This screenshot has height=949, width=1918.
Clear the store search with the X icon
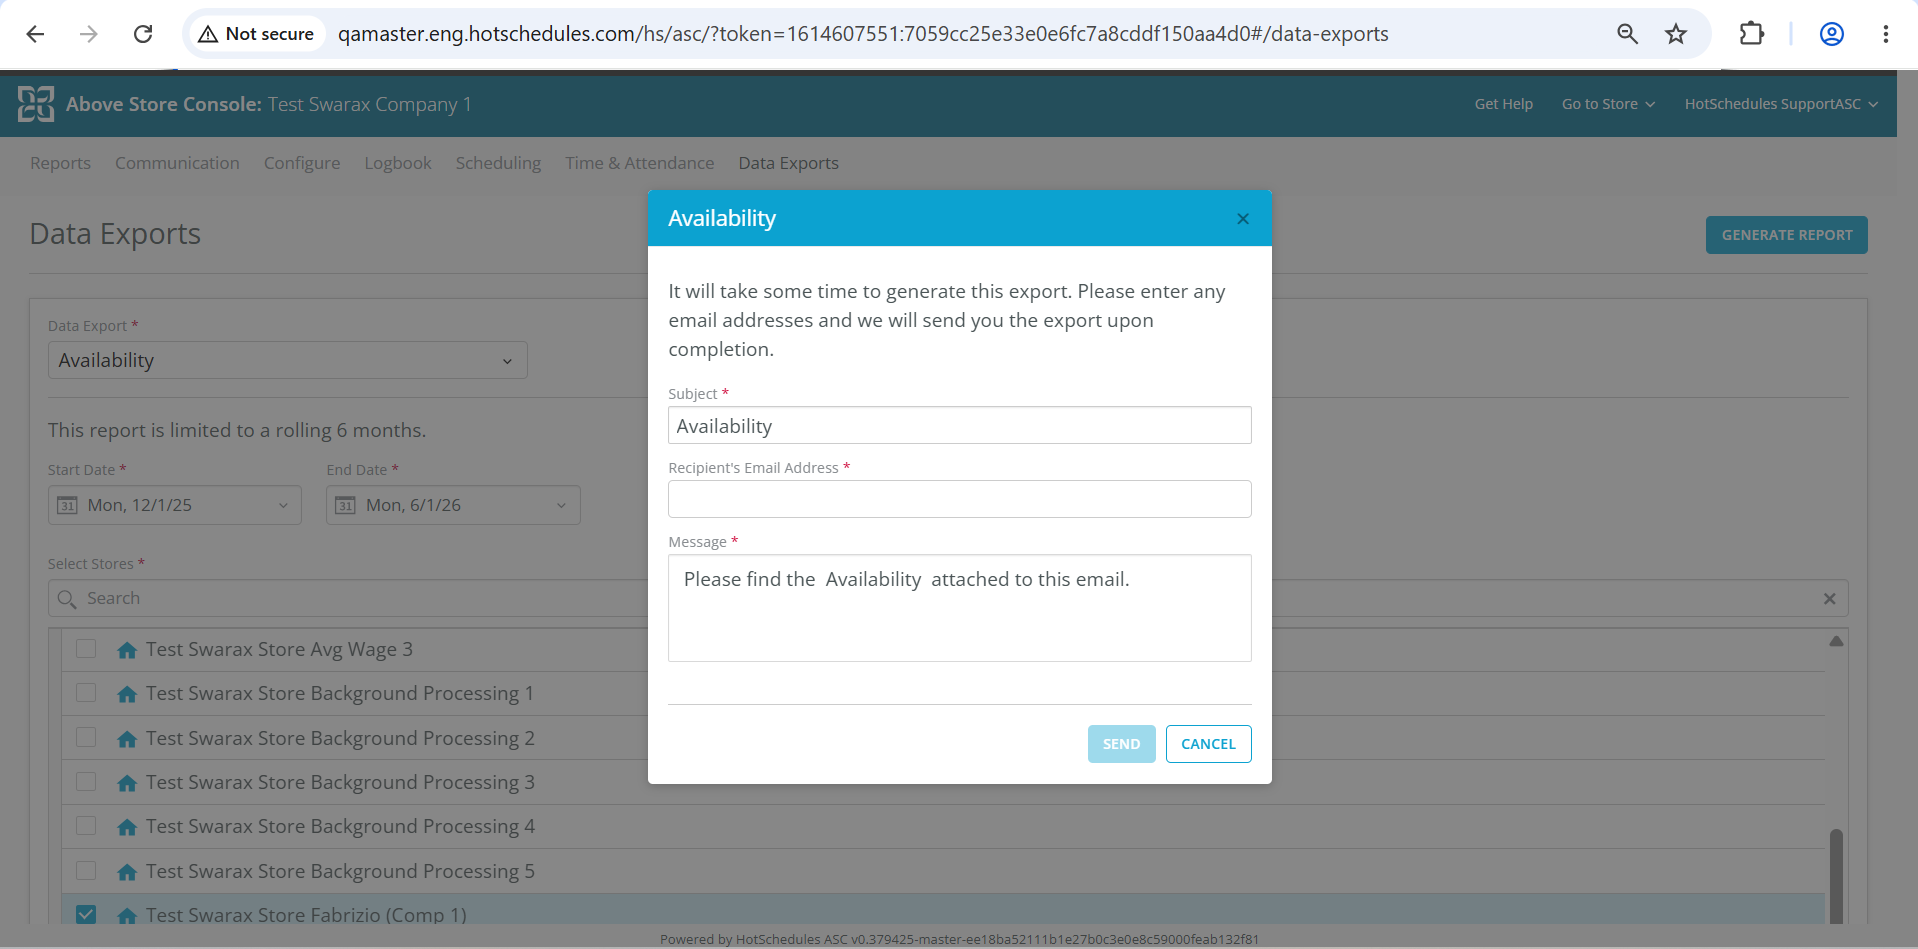pos(1829,599)
